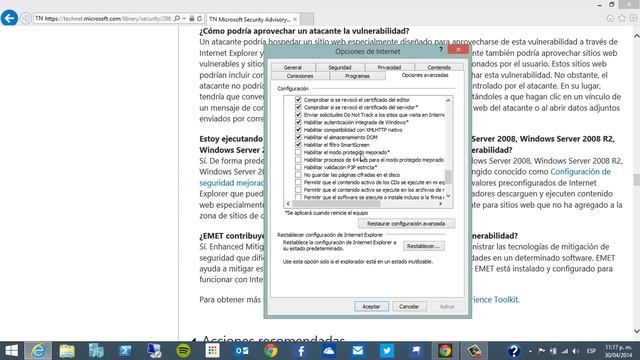Switch to the Contenido tab
The height and width of the screenshot is (360, 640).
439,67
